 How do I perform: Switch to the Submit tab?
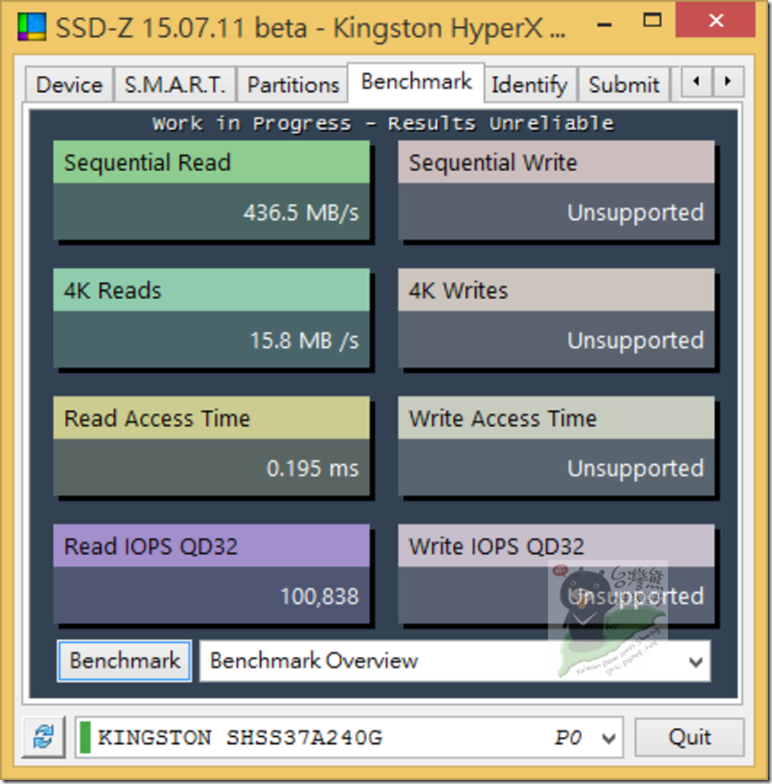624,84
